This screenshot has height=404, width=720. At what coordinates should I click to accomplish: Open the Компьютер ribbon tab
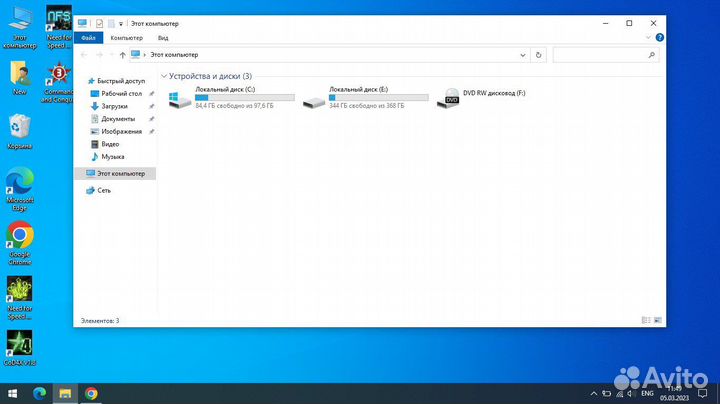click(127, 38)
